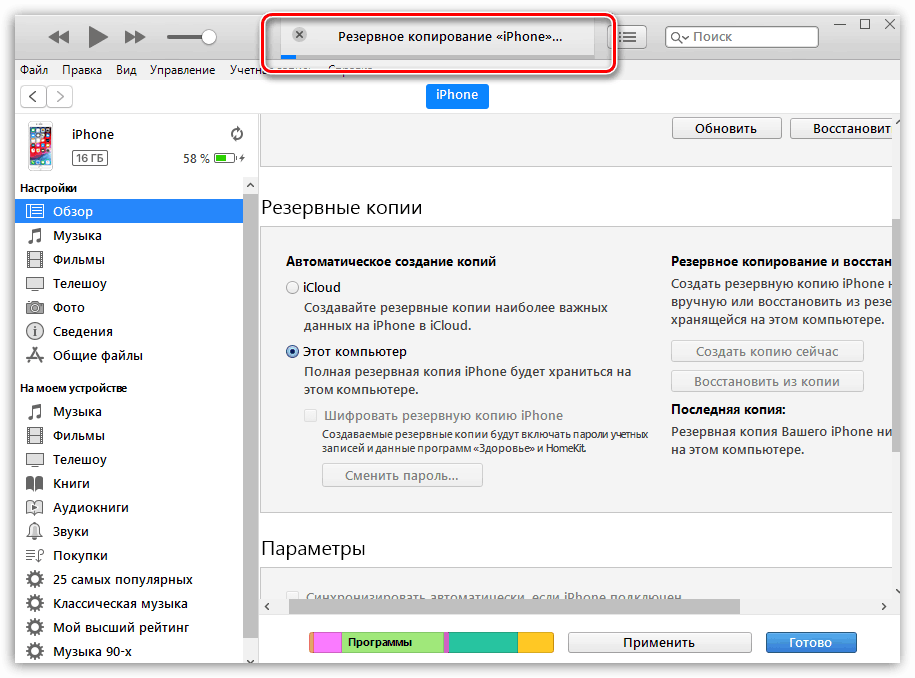Click the sync spinner icon beside iPhone

[236, 134]
